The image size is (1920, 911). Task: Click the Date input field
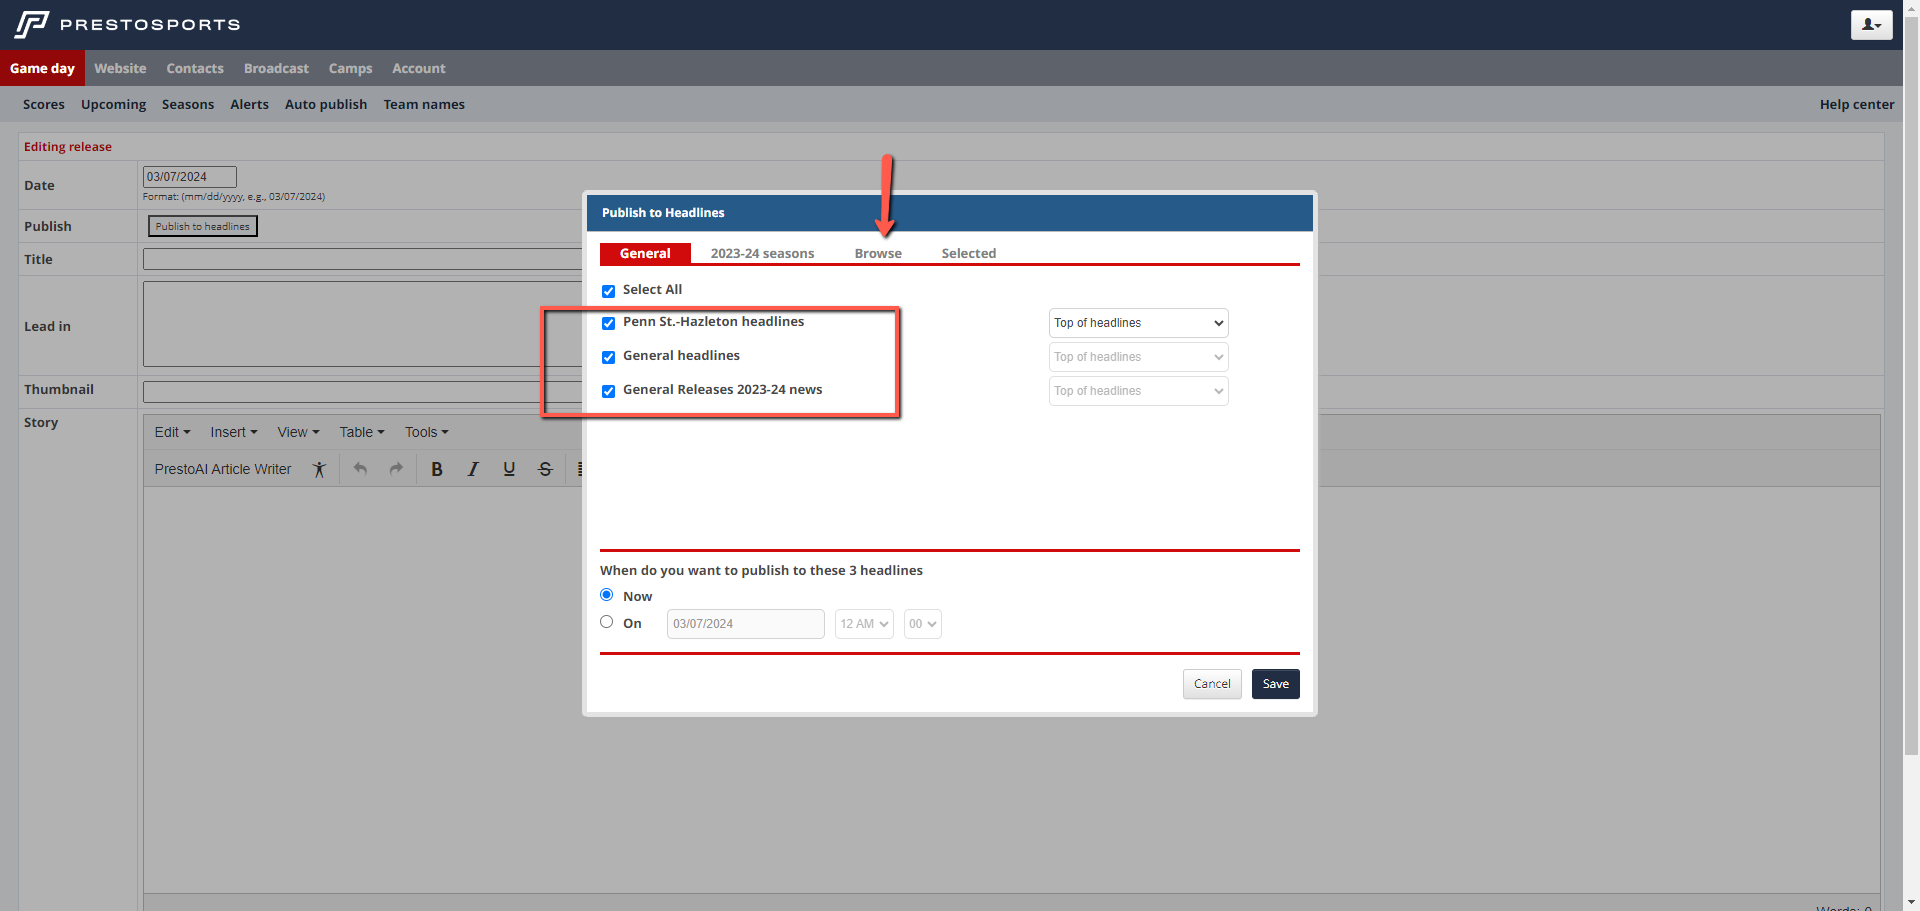coord(190,177)
